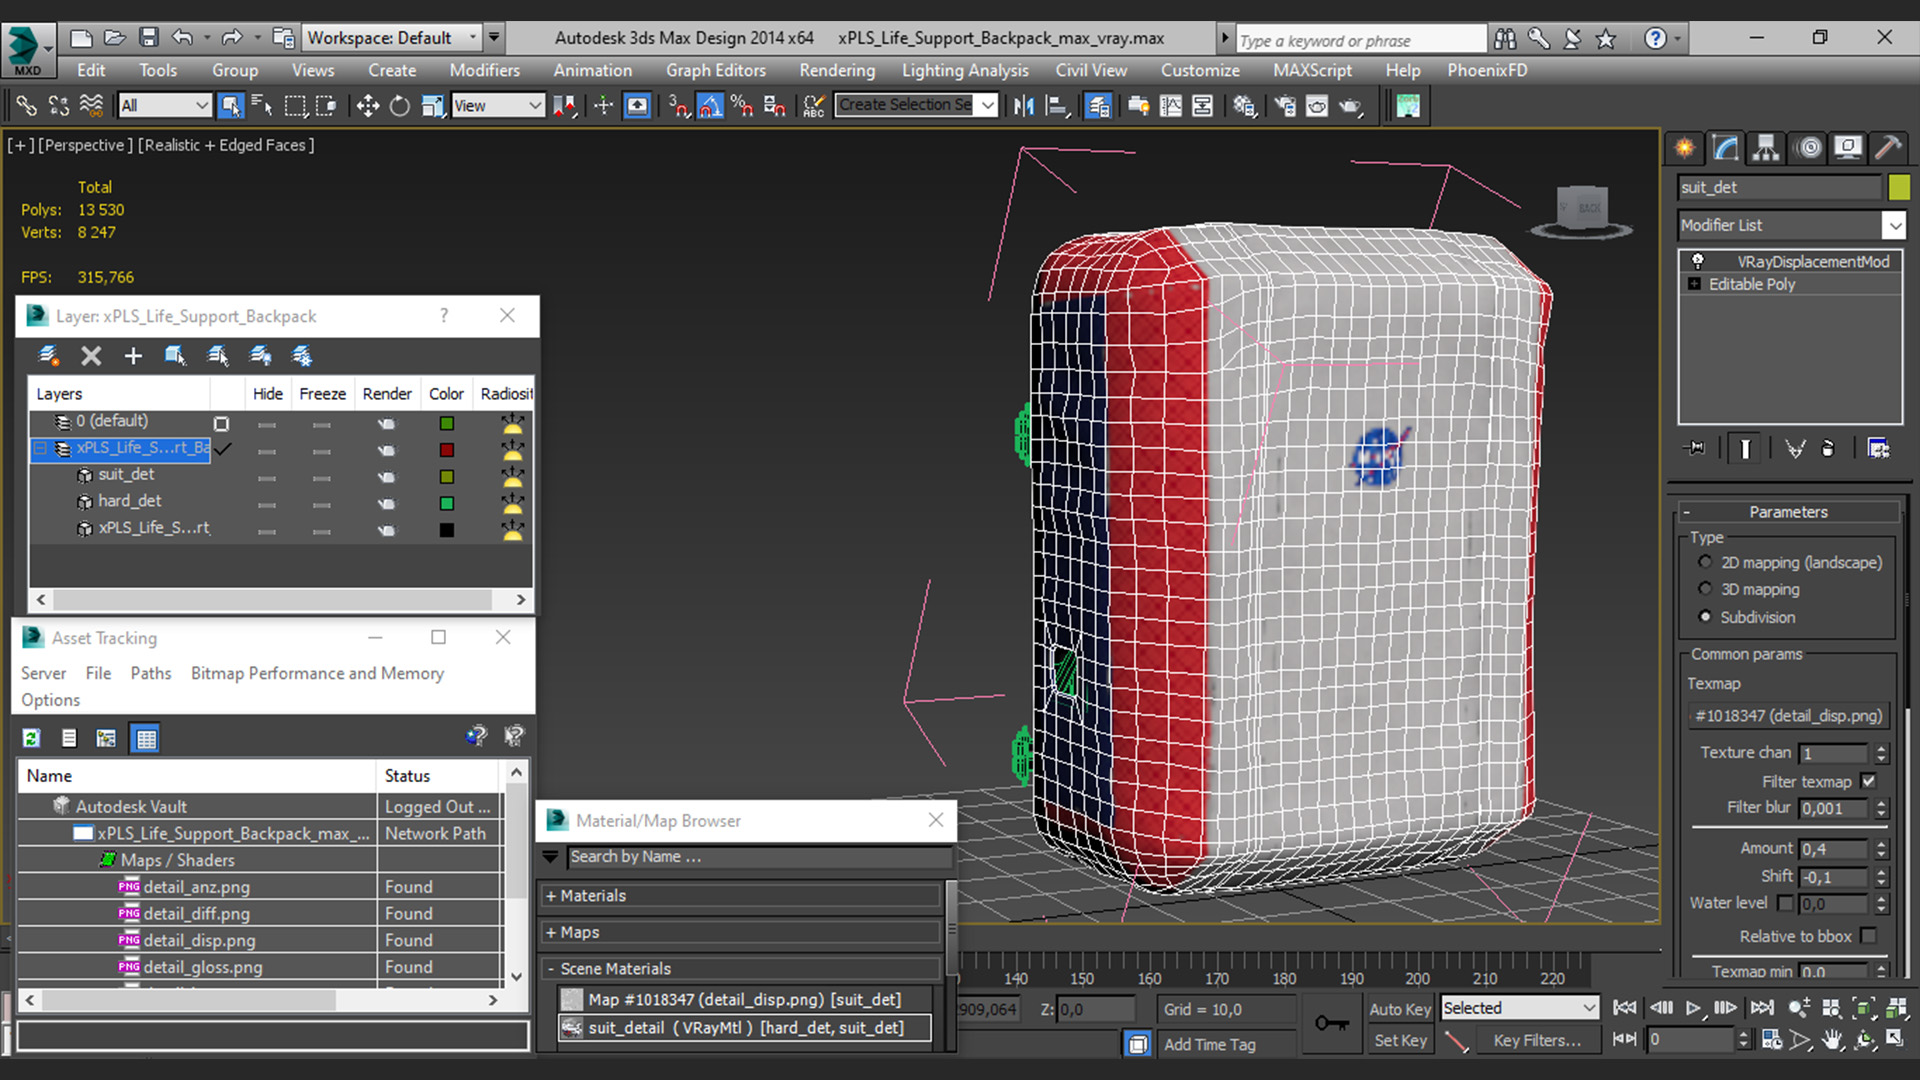The width and height of the screenshot is (1920, 1080).
Task: Open reference coordinate View dropdown
Action: [497, 105]
